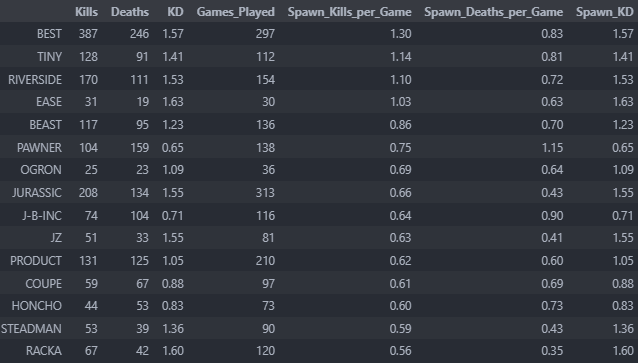Screen dimensions: 638x363
Task: Click the J-B-INC row label
Action: pos(42,215)
